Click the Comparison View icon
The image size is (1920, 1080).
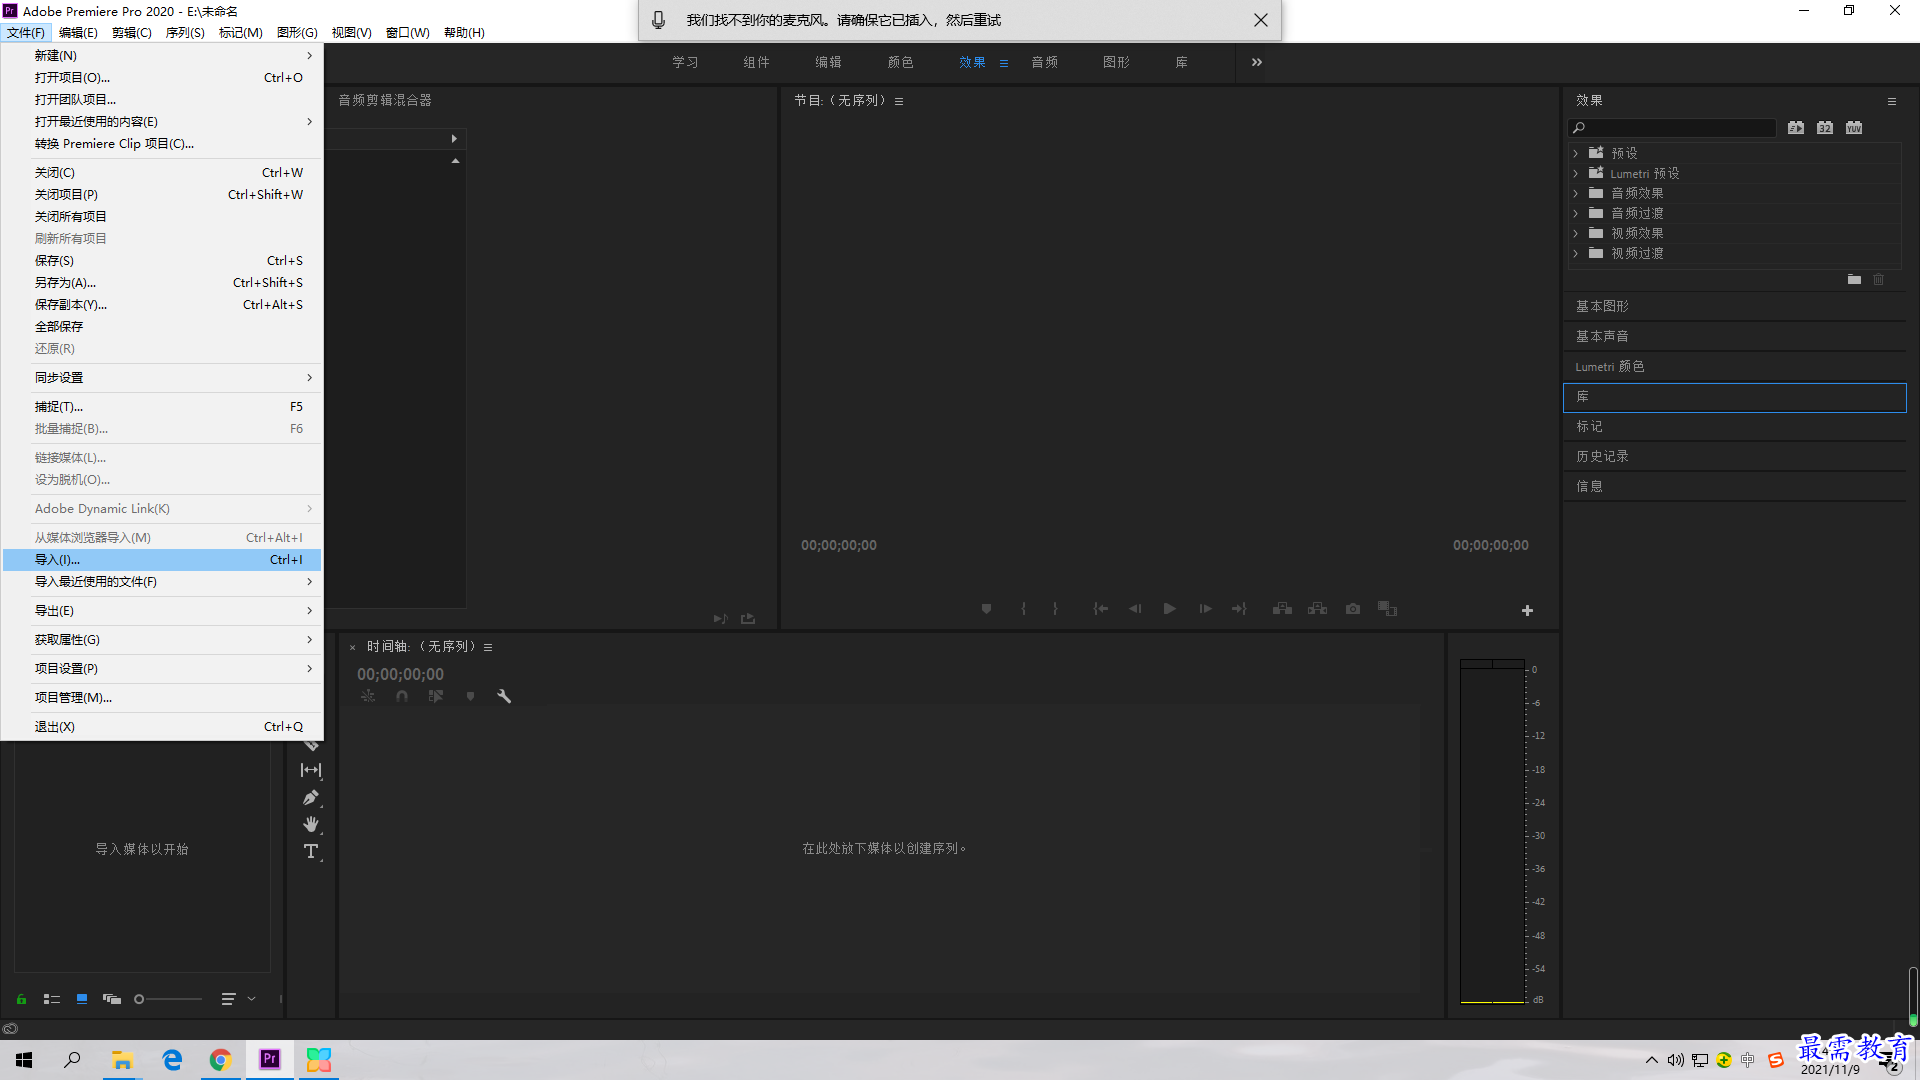(1387, 609)
